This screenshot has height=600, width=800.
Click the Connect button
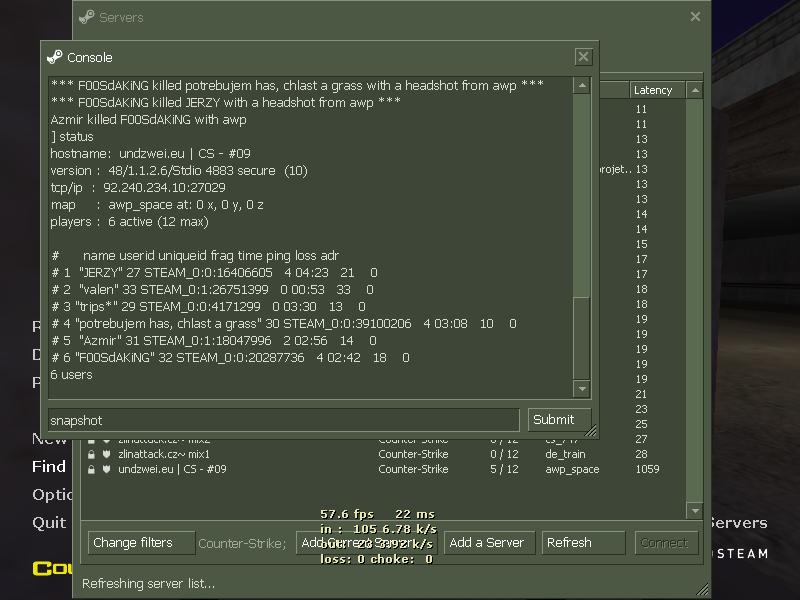coord(666,543)
